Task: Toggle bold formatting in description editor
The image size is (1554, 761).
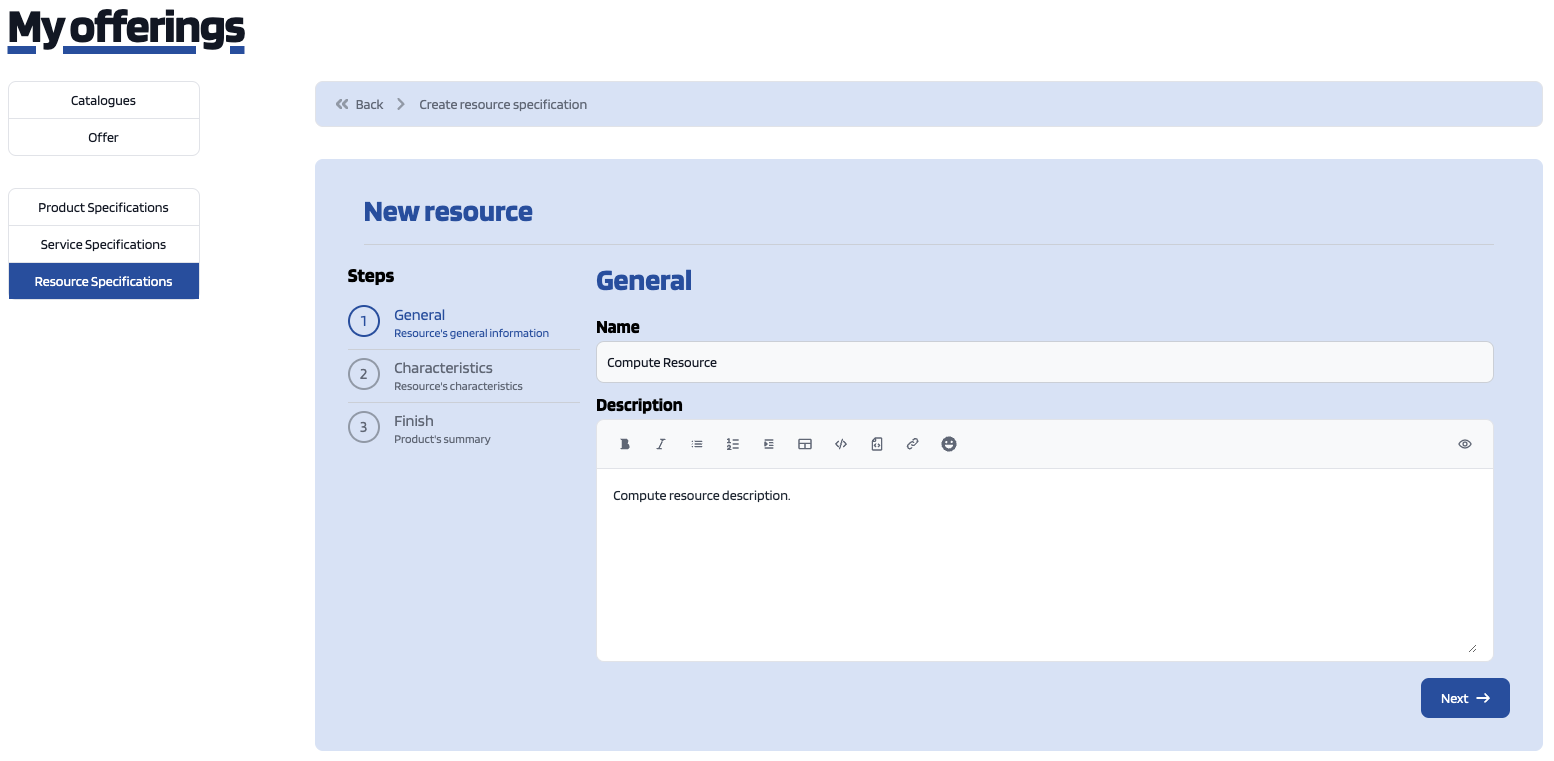Action: pyautogui.click(x=625, y=444)
